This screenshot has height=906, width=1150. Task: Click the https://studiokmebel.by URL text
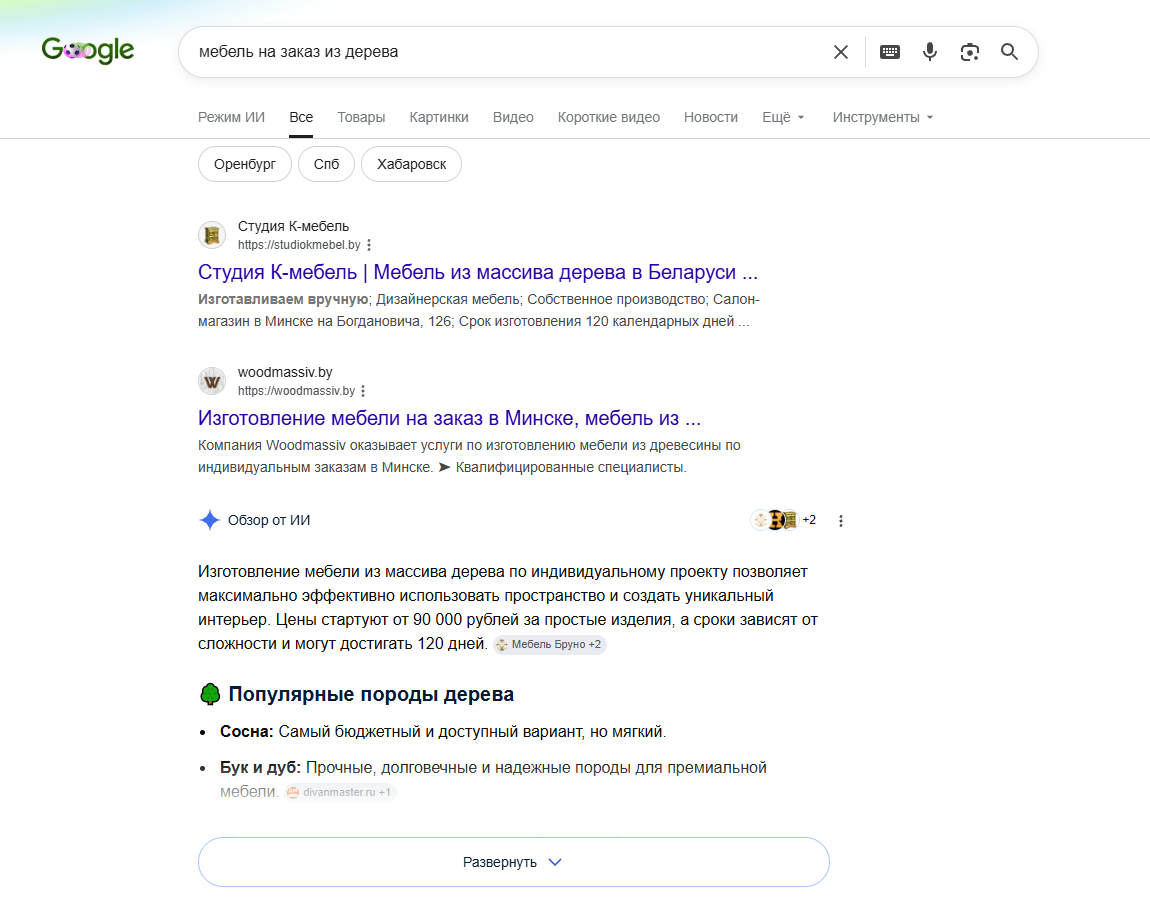click(299, 245)
